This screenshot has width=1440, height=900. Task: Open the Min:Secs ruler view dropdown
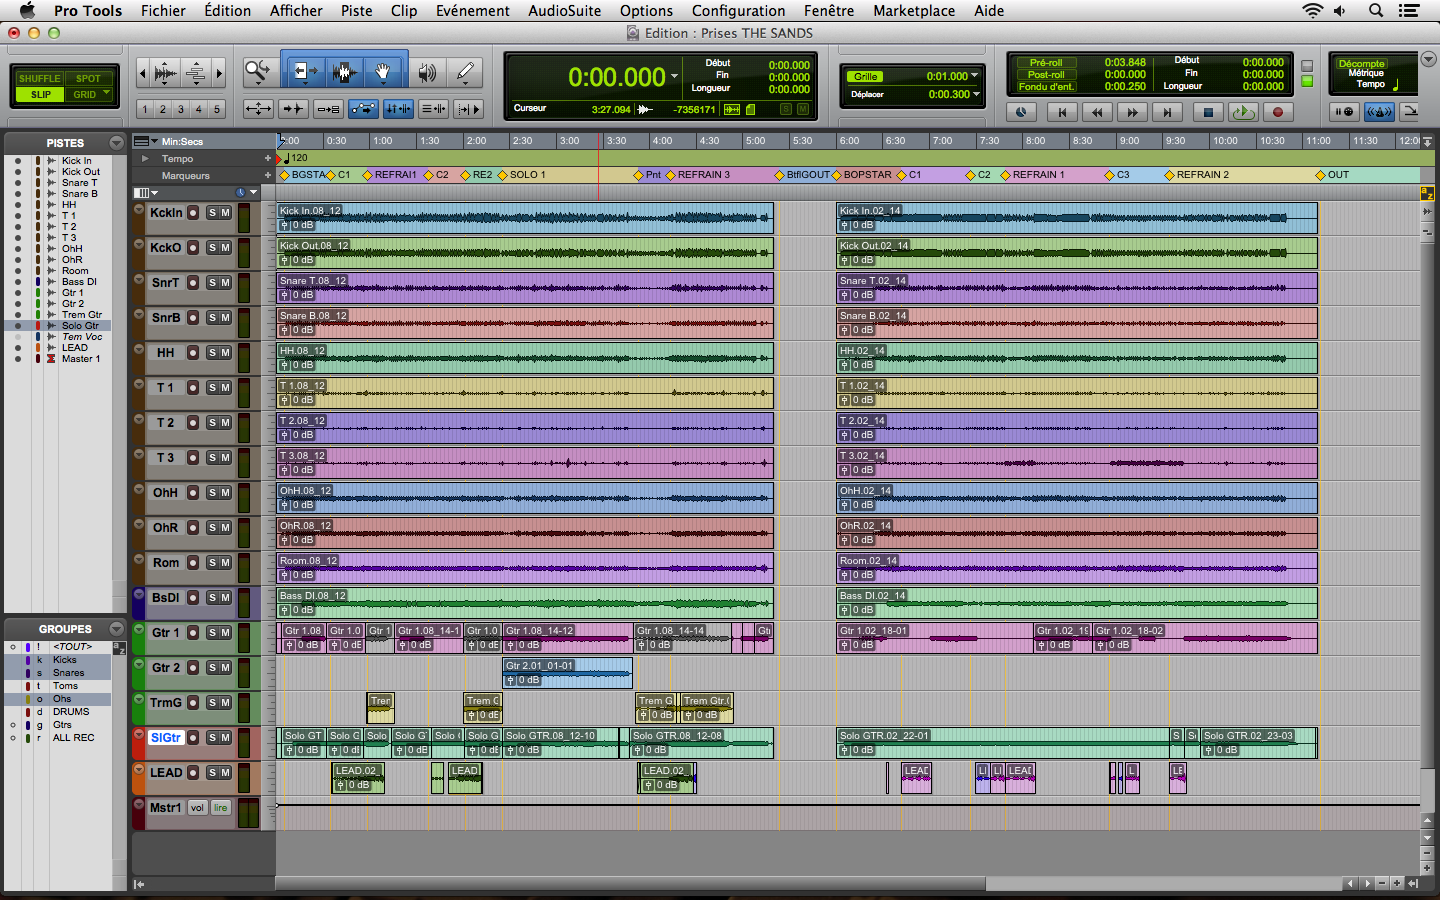154,141
